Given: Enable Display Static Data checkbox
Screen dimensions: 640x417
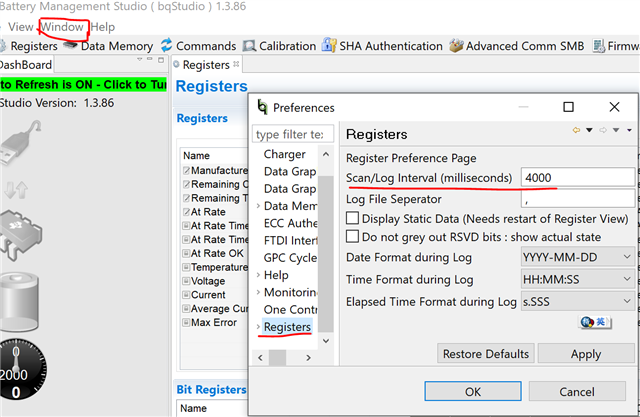Looking at the screenshot, I should [352, 219].
